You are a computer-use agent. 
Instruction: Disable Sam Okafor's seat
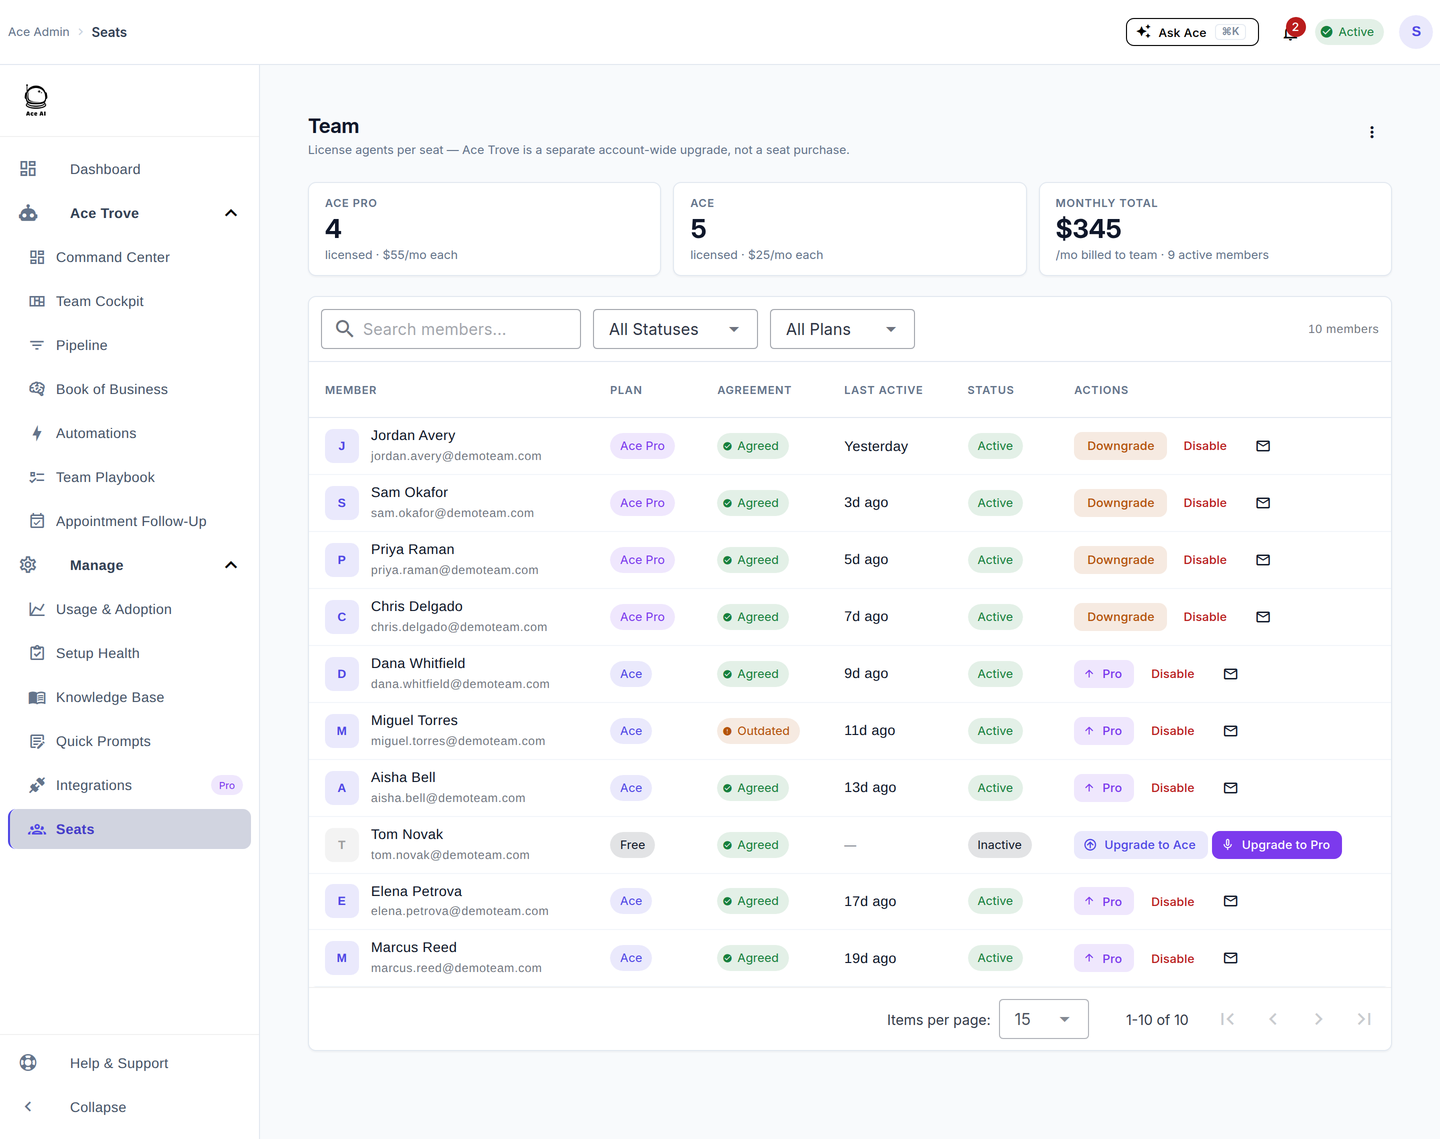(x=1205, y=503)
